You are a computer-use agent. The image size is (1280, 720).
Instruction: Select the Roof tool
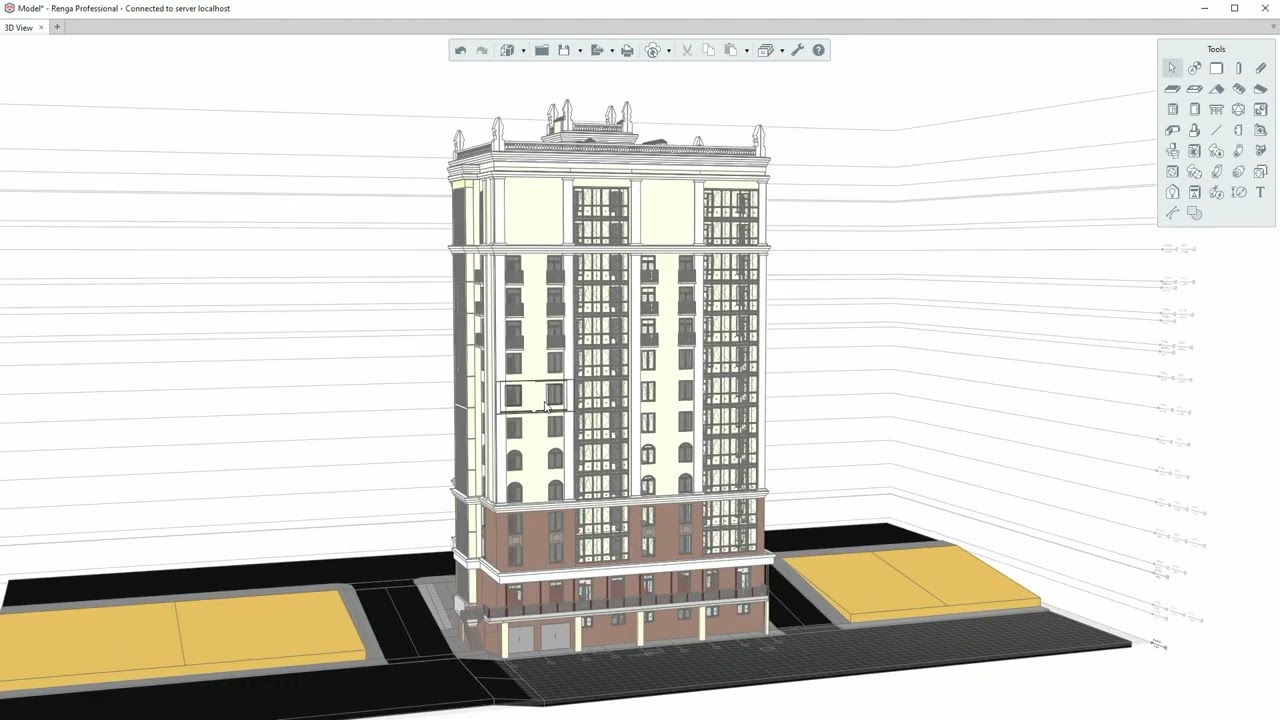coord(1216,89)
